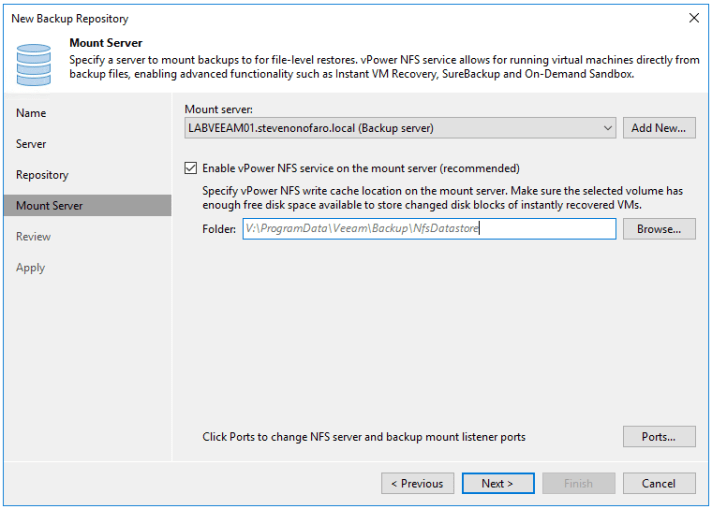The height and width of the screenshot is (509, 712).
Task: Go to the Apply step
Action: coord(30,268)
